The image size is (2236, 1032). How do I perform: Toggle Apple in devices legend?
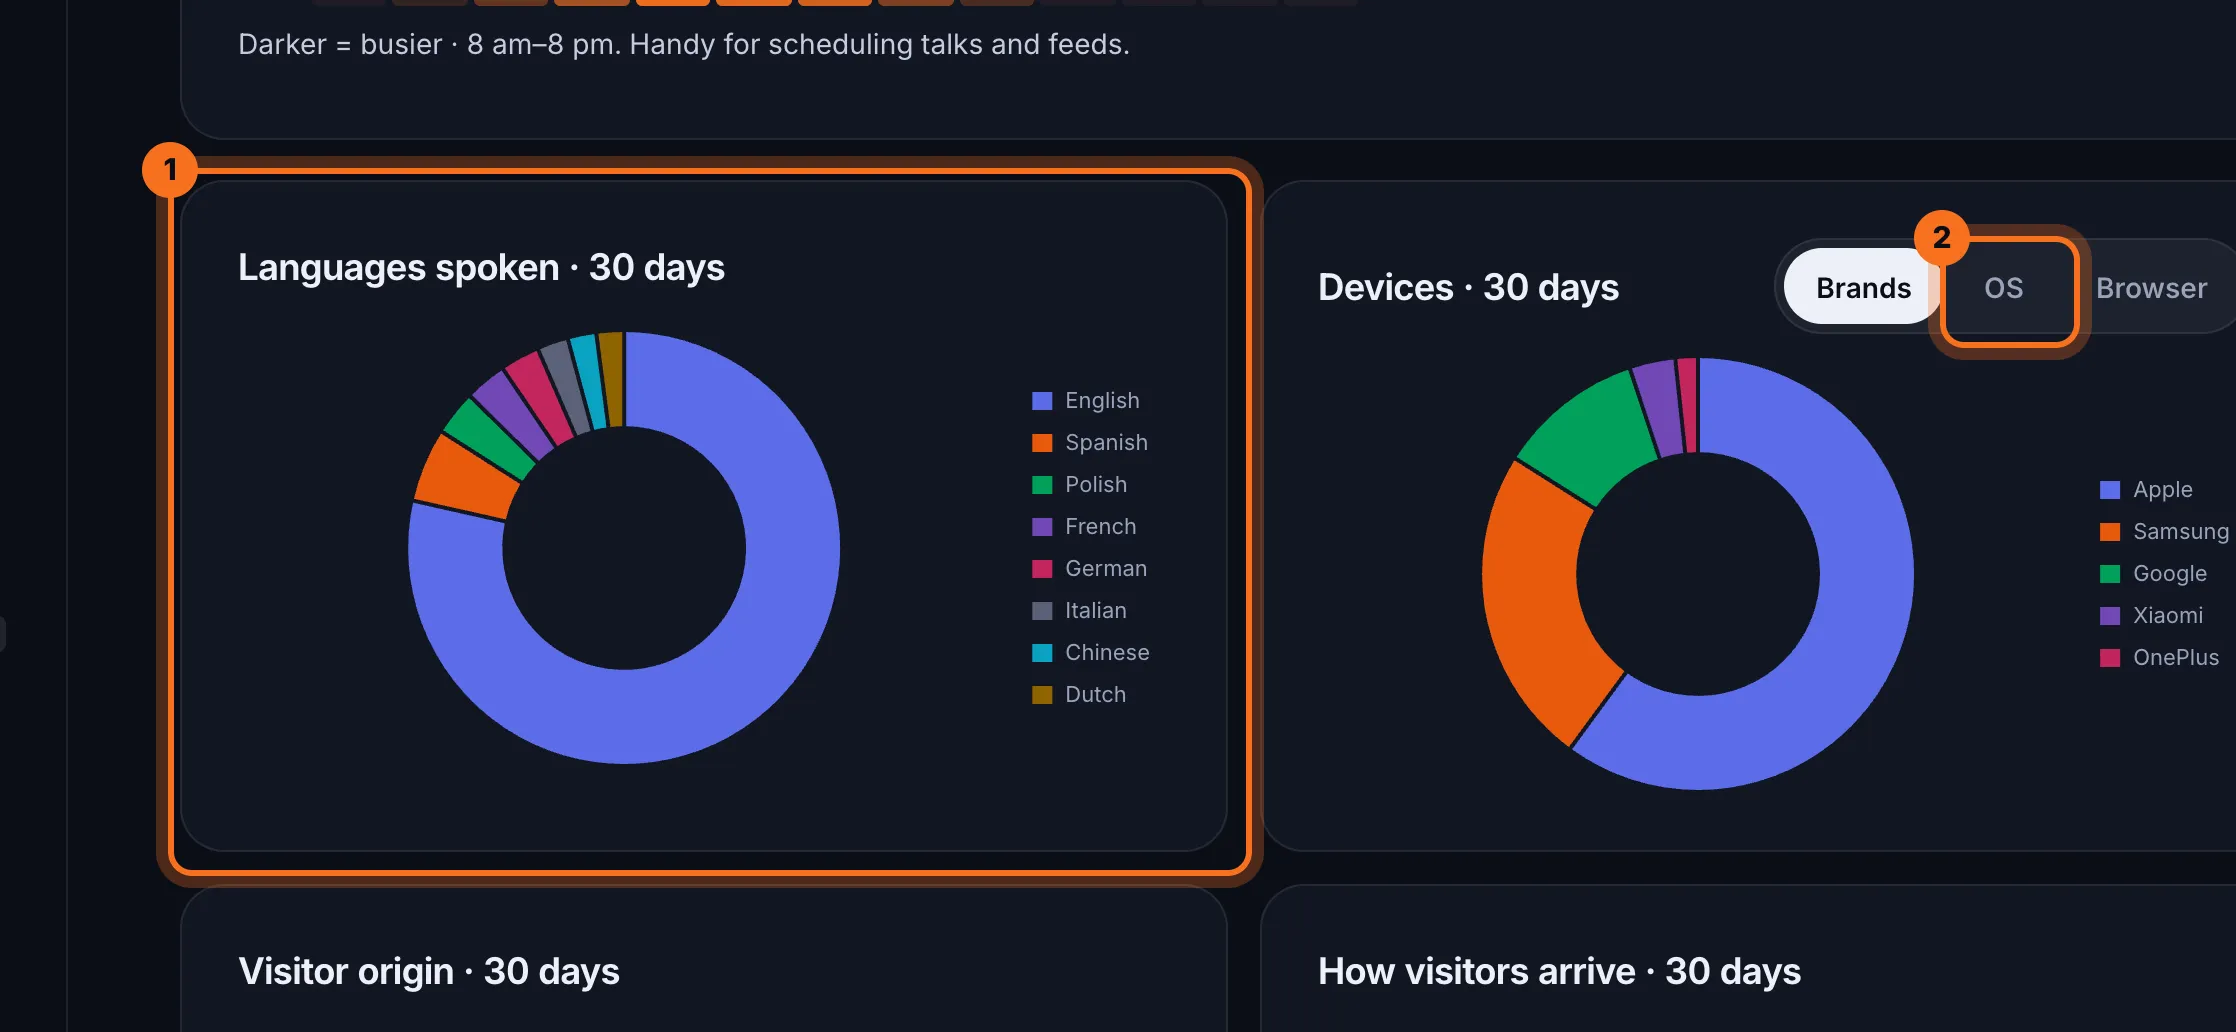pyautogui.click(x=2147, y=489)
